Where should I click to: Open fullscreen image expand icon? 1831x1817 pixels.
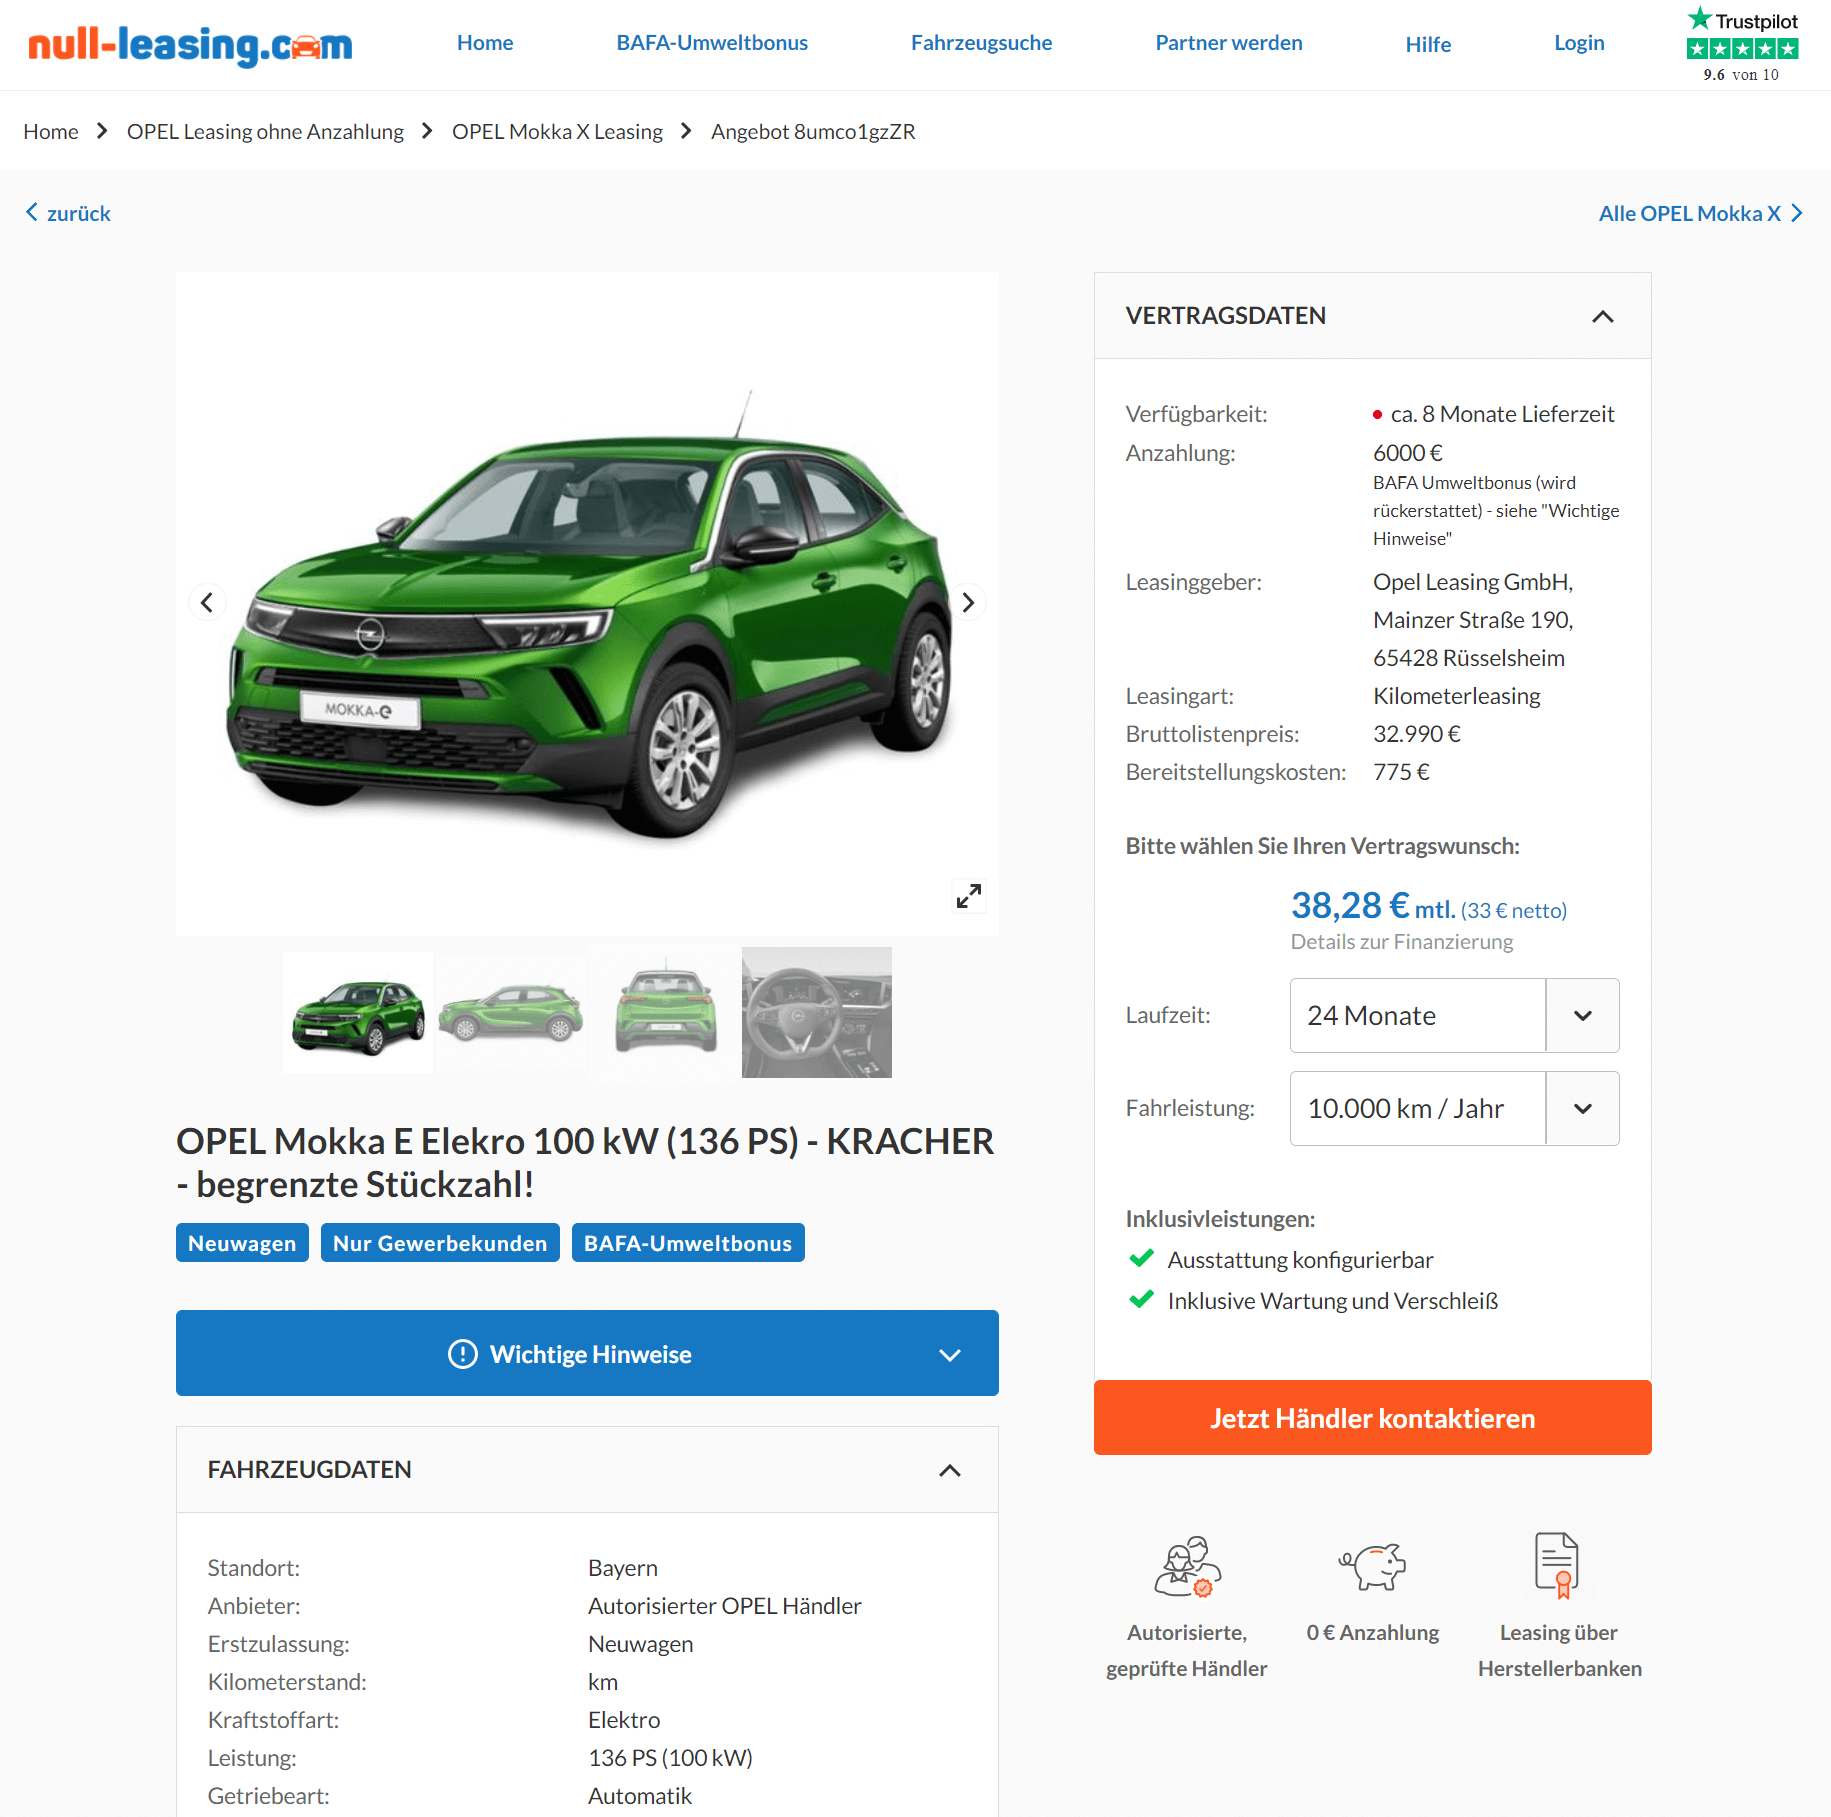point(968,895)
